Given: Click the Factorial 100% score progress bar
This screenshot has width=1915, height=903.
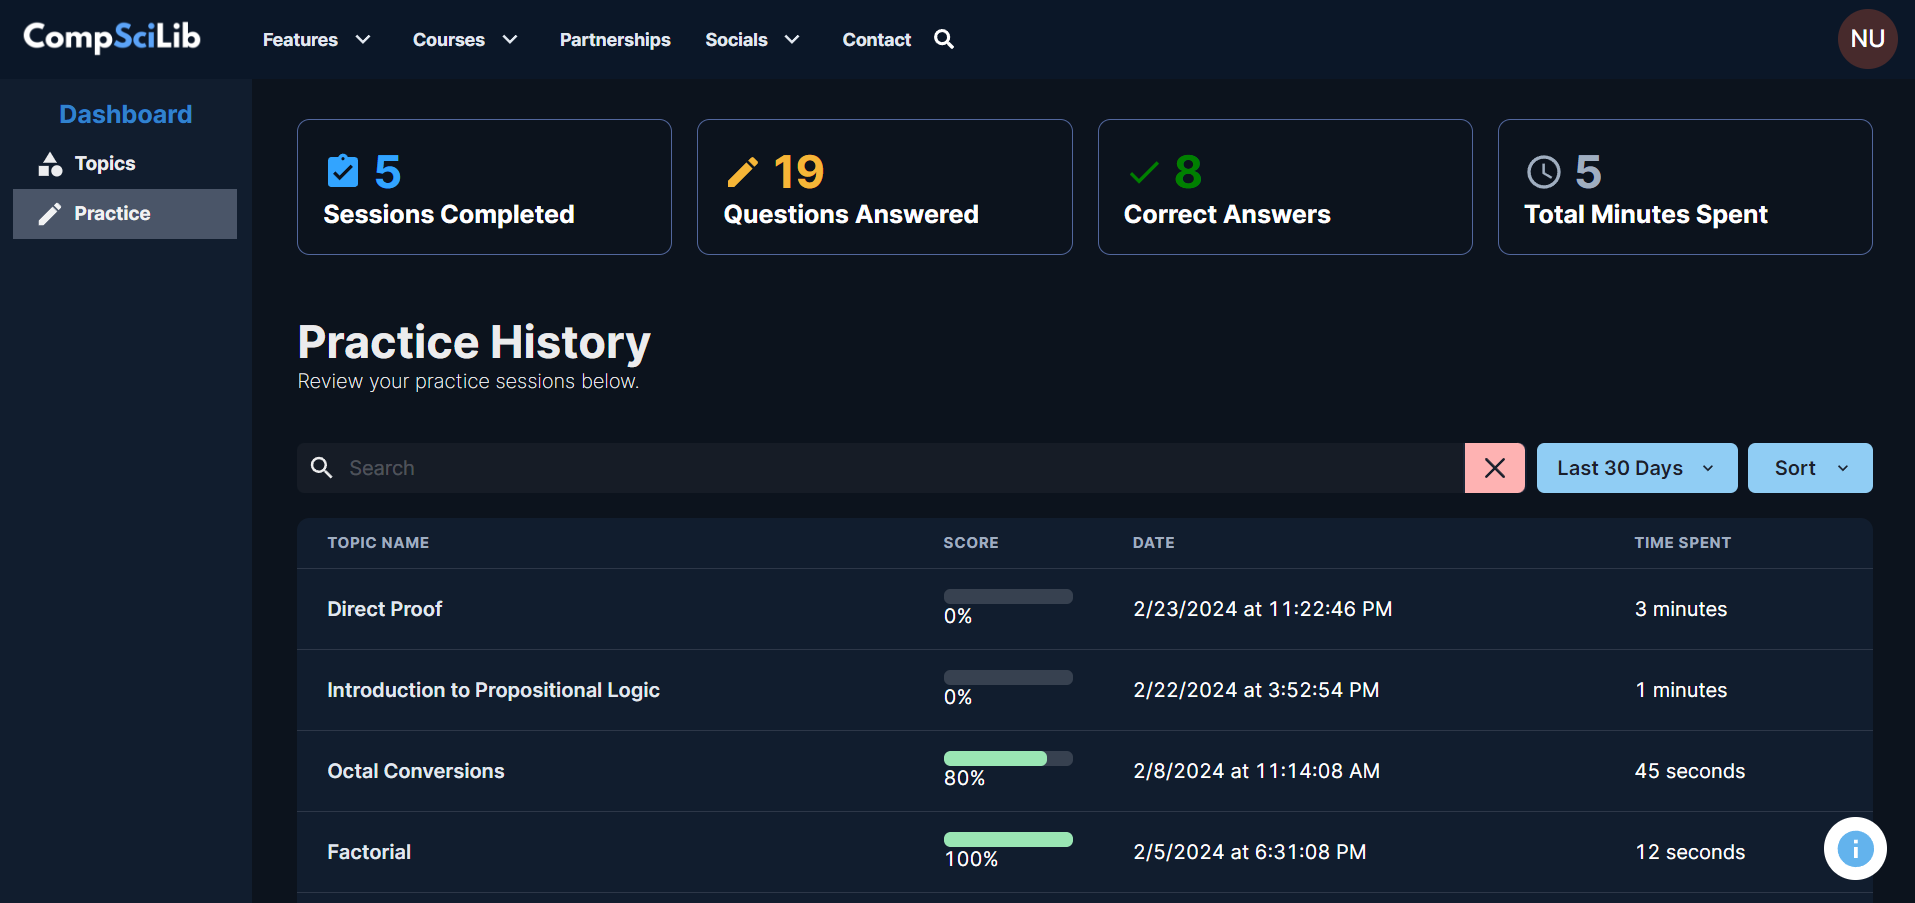Looking at the screenshot, I should (1007, 840).
